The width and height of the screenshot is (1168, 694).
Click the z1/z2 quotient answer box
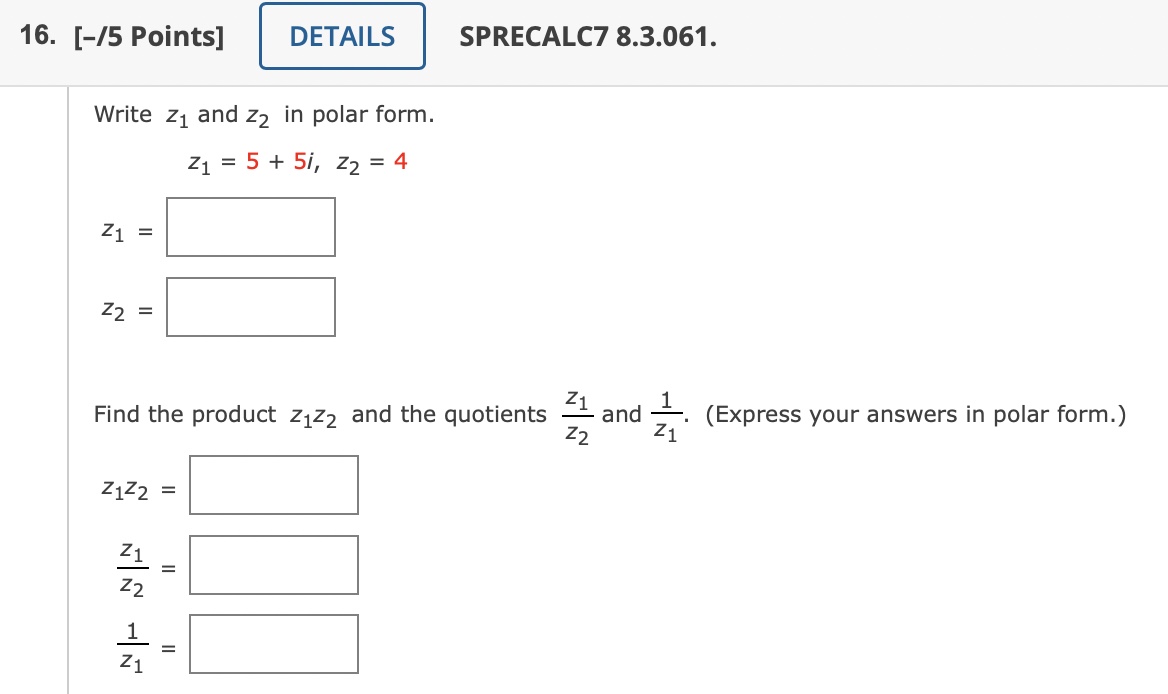(x=273, y=564)
